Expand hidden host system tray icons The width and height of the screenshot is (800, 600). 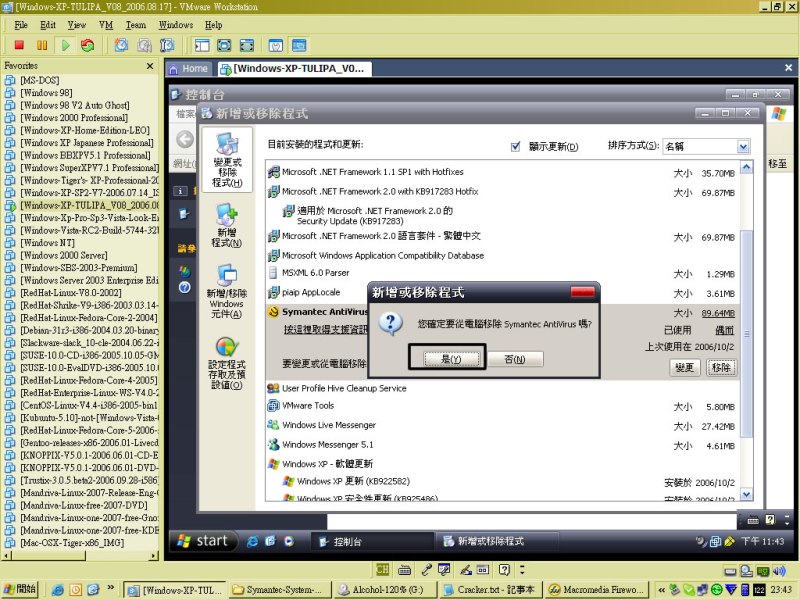[661, 590]
